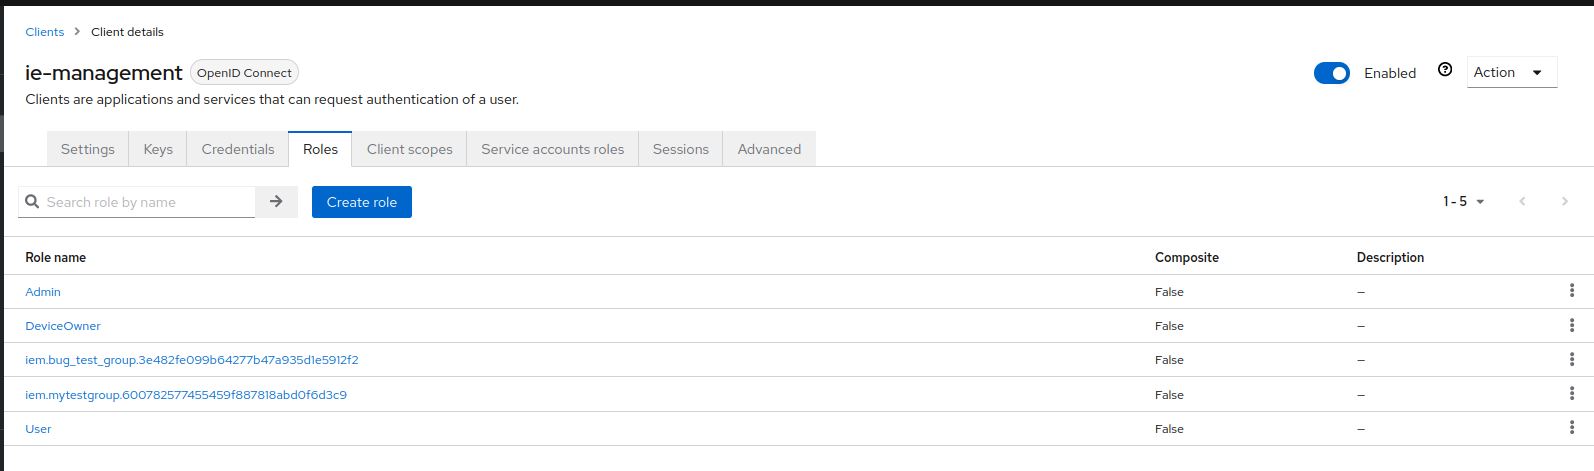
Task: Go to previous page of roles
Action: pyautogui.click(x=1522, y=202)
